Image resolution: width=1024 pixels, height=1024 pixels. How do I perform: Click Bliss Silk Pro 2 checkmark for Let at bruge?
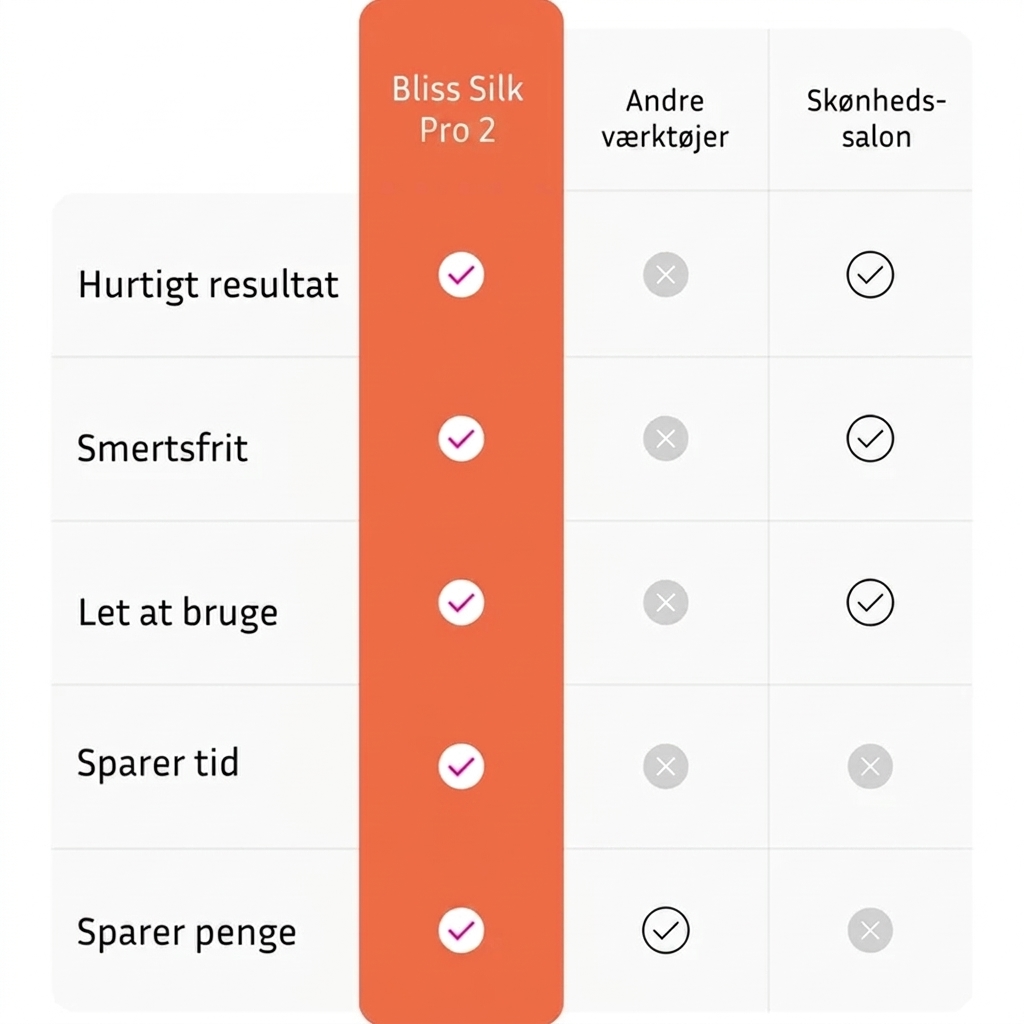pyautogui.click(x=461, y=602)
